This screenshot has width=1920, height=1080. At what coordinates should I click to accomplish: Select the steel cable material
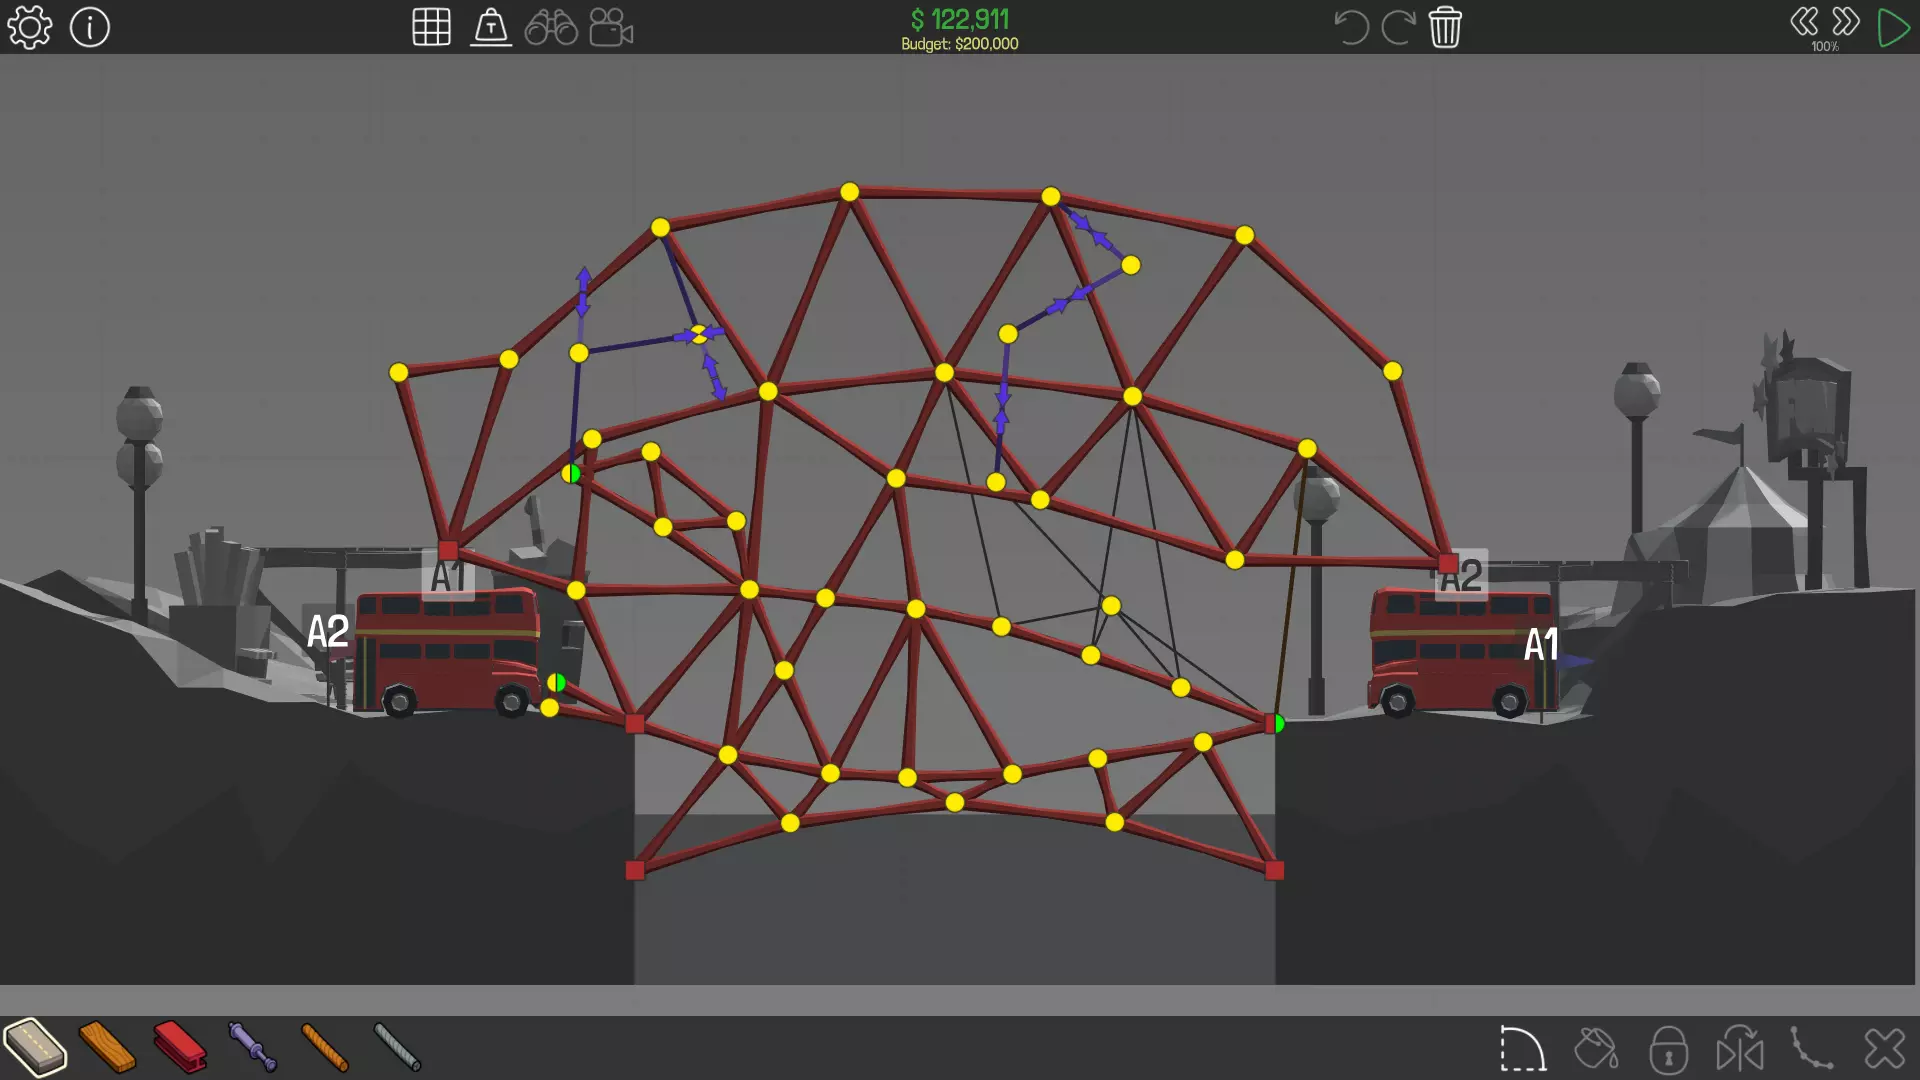point(397,1047)
